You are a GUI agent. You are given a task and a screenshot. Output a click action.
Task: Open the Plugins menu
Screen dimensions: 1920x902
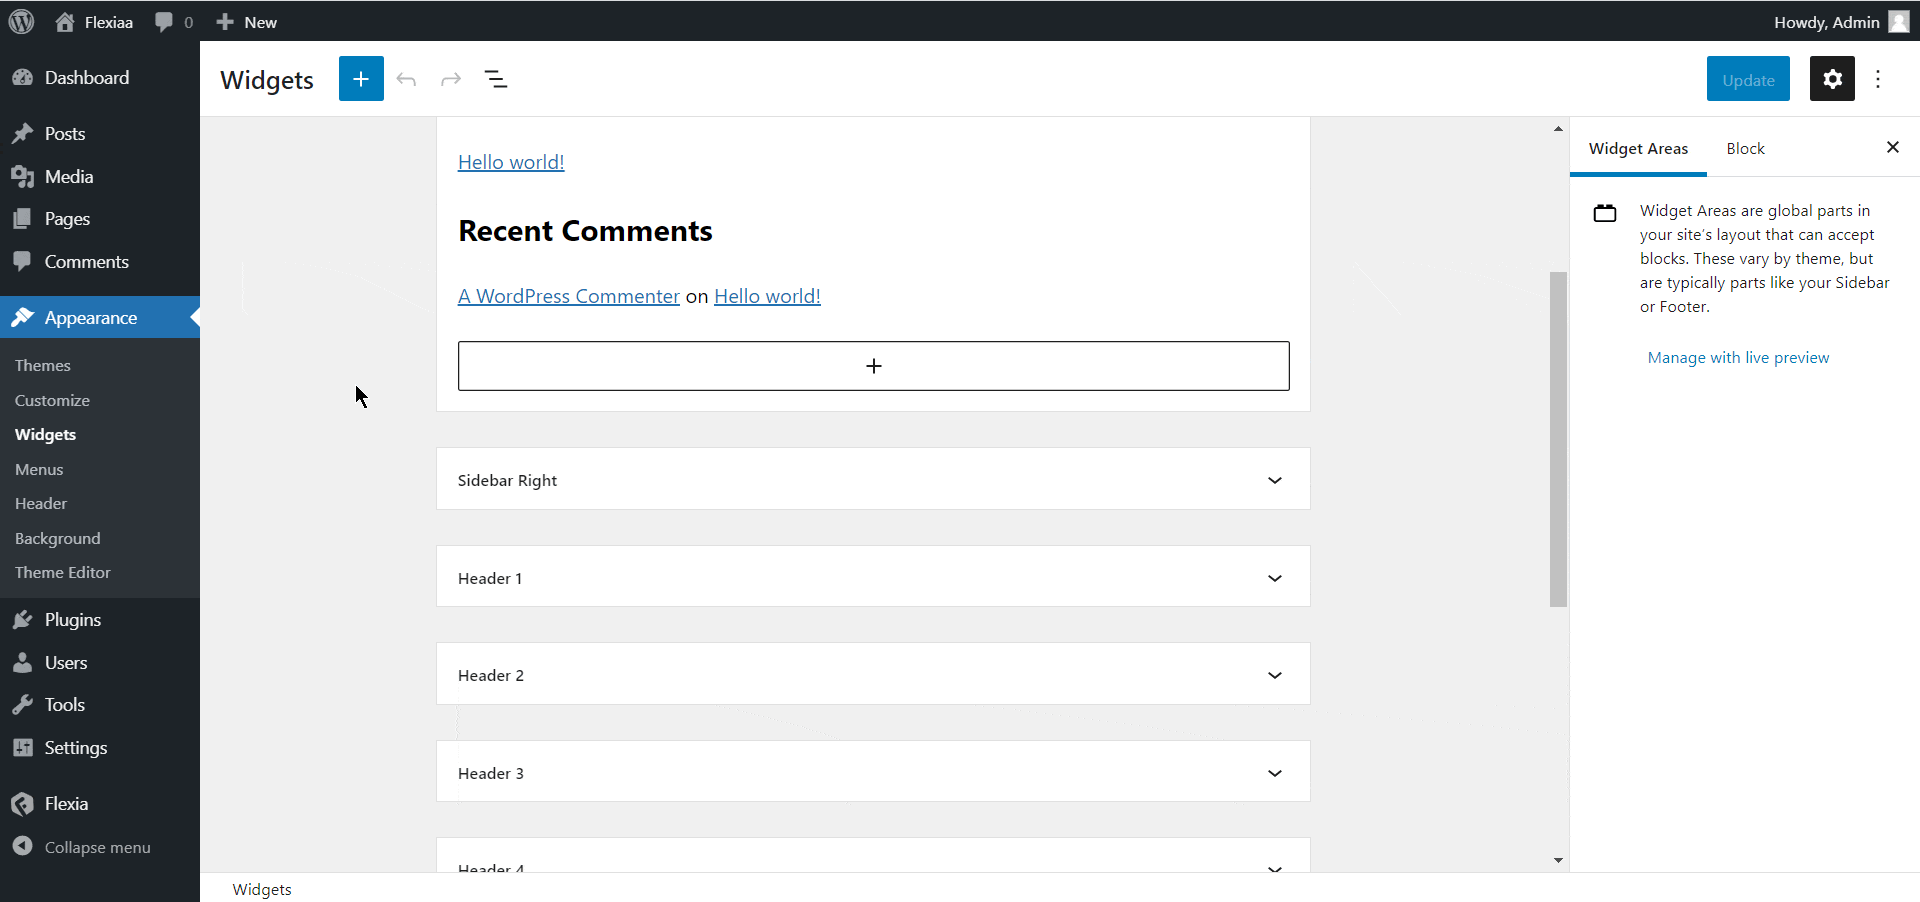click(x=72, y=620)
